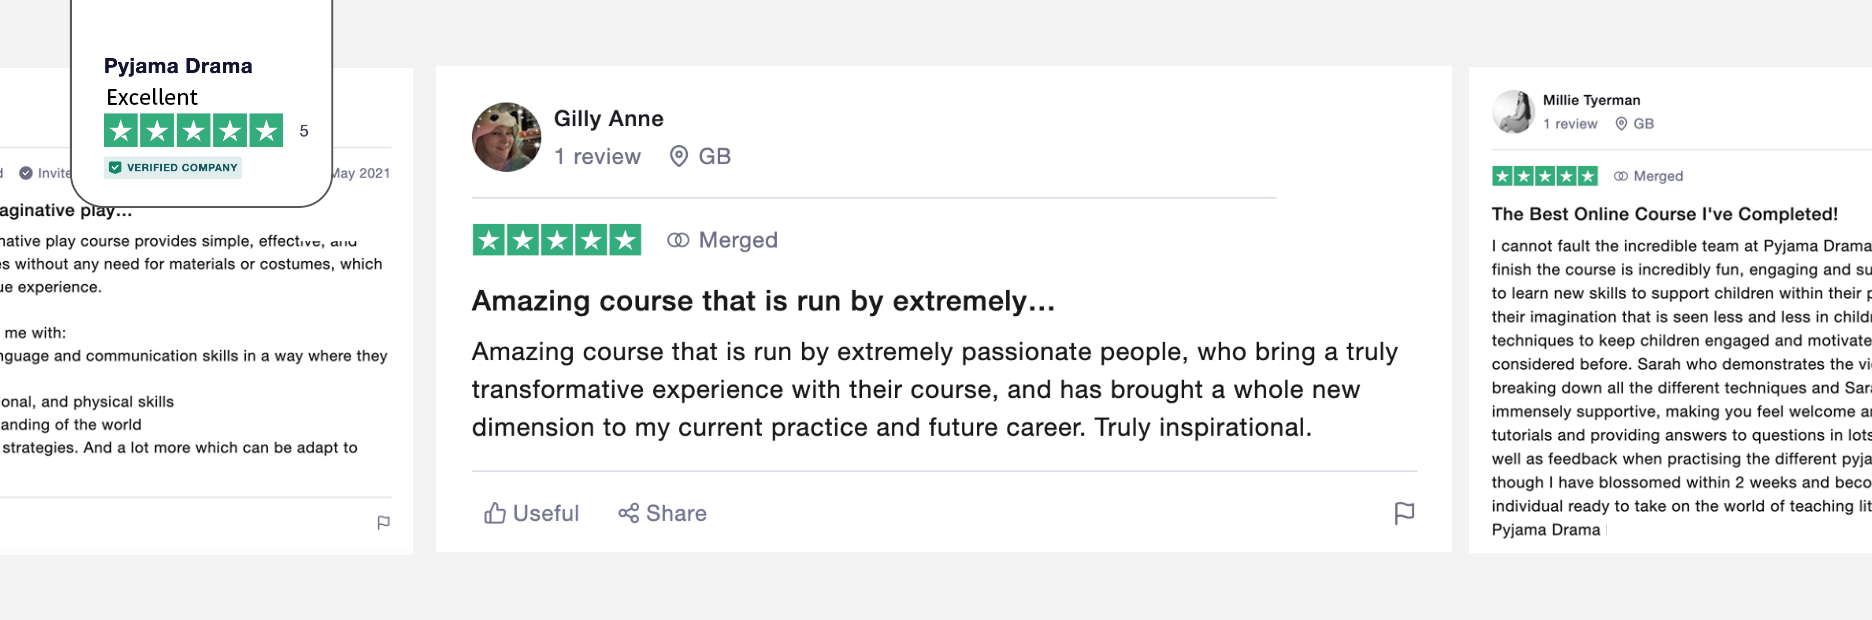Image resolution: width=1872 pixels, height=620 pixels.
Task: Click the Merged icon on Gilly Anne's review
Action: click(x=678, y=240)
